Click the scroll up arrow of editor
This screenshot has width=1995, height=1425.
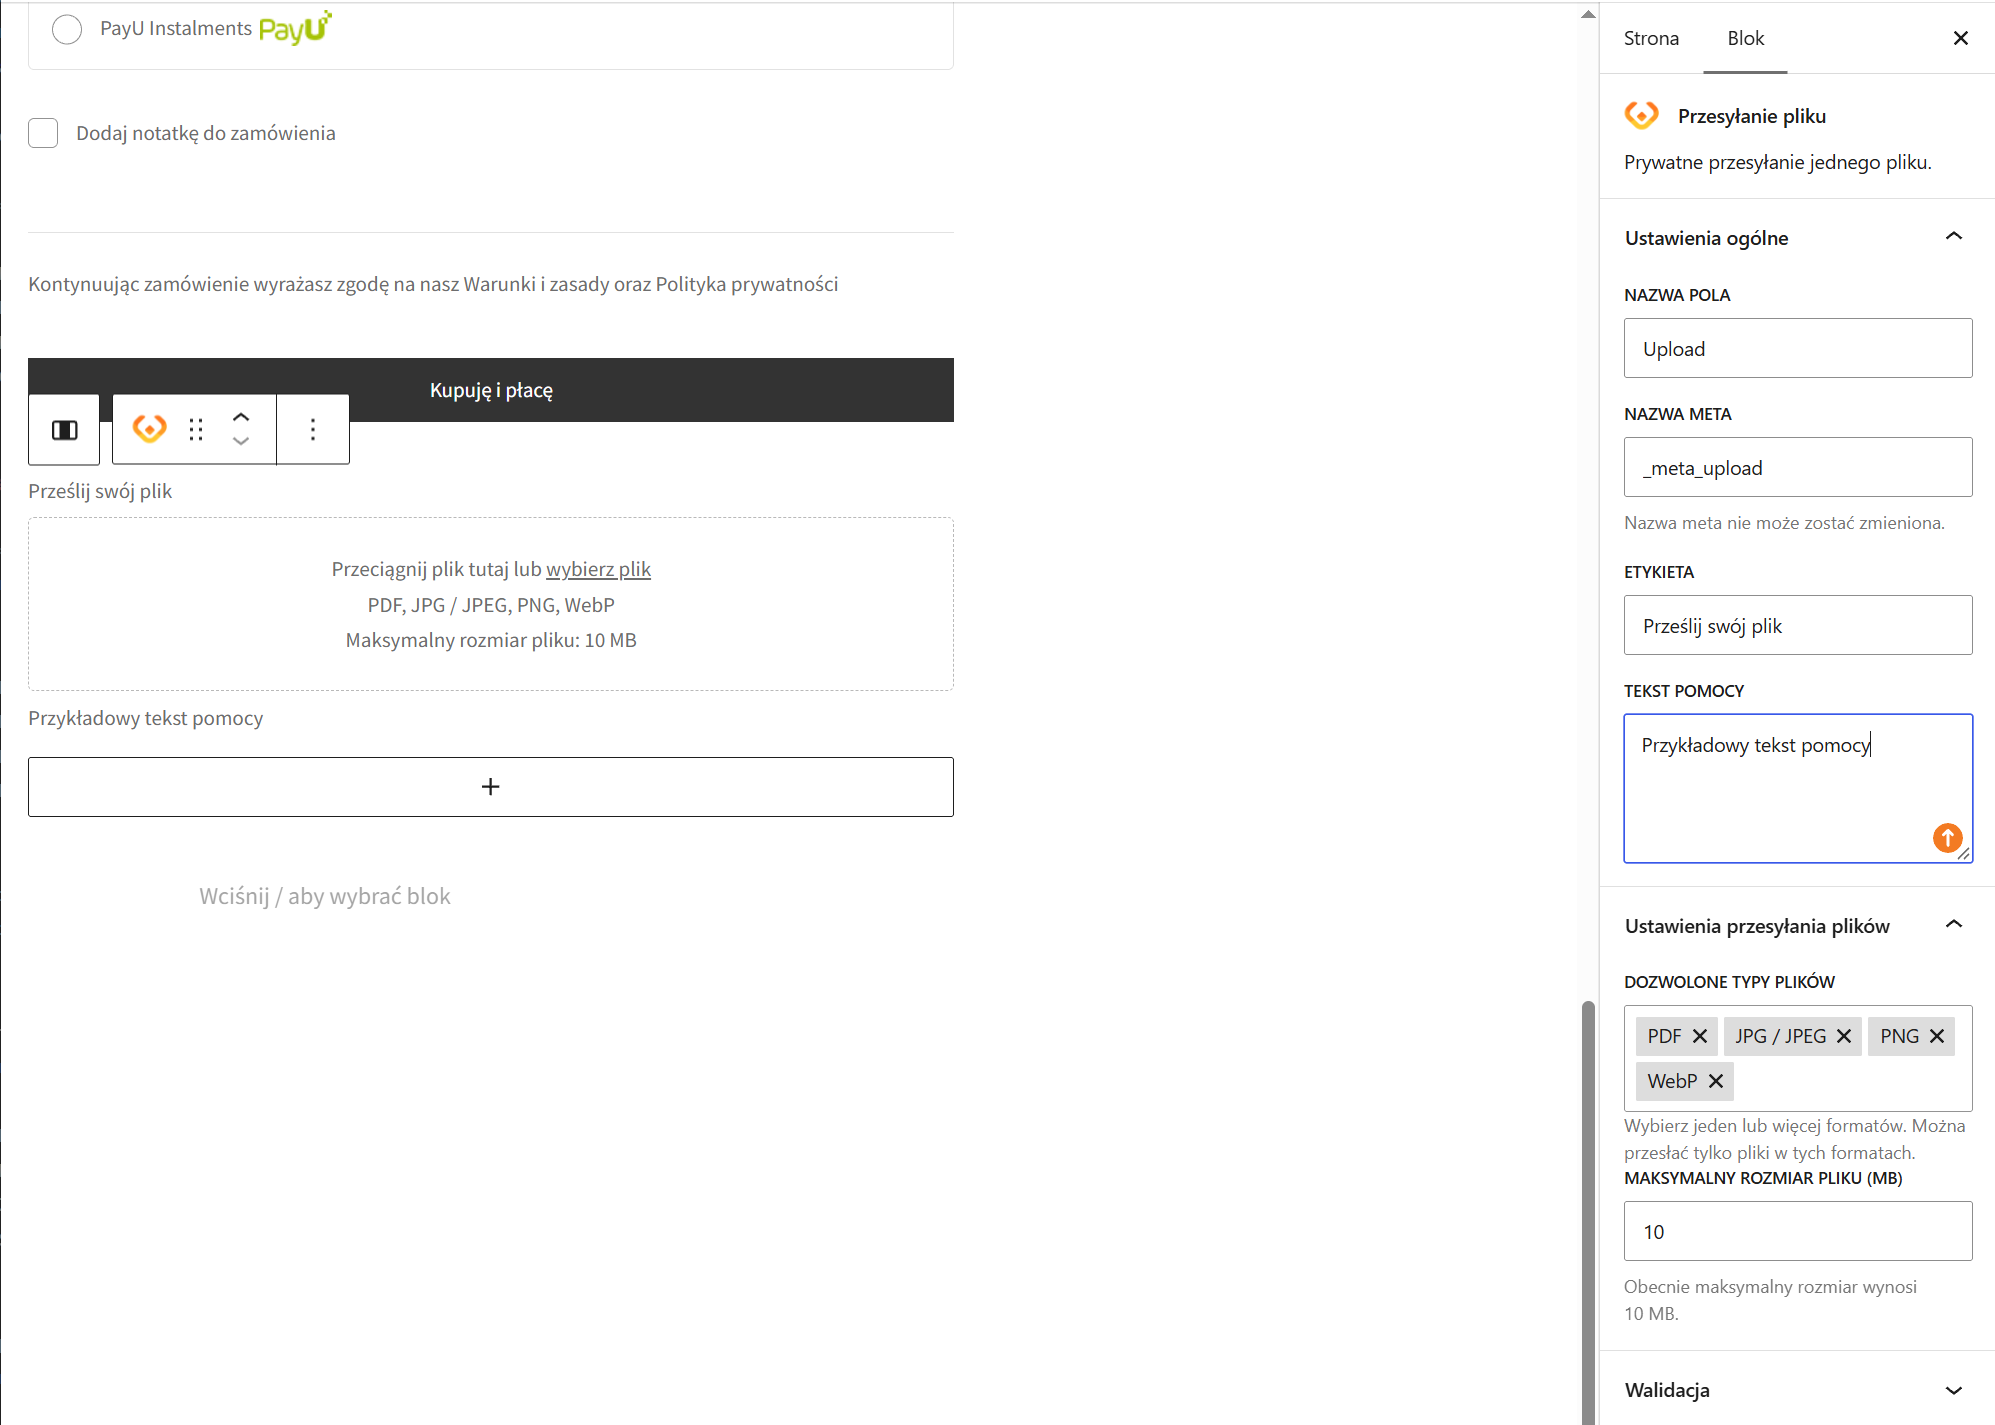coord(1588,14)
